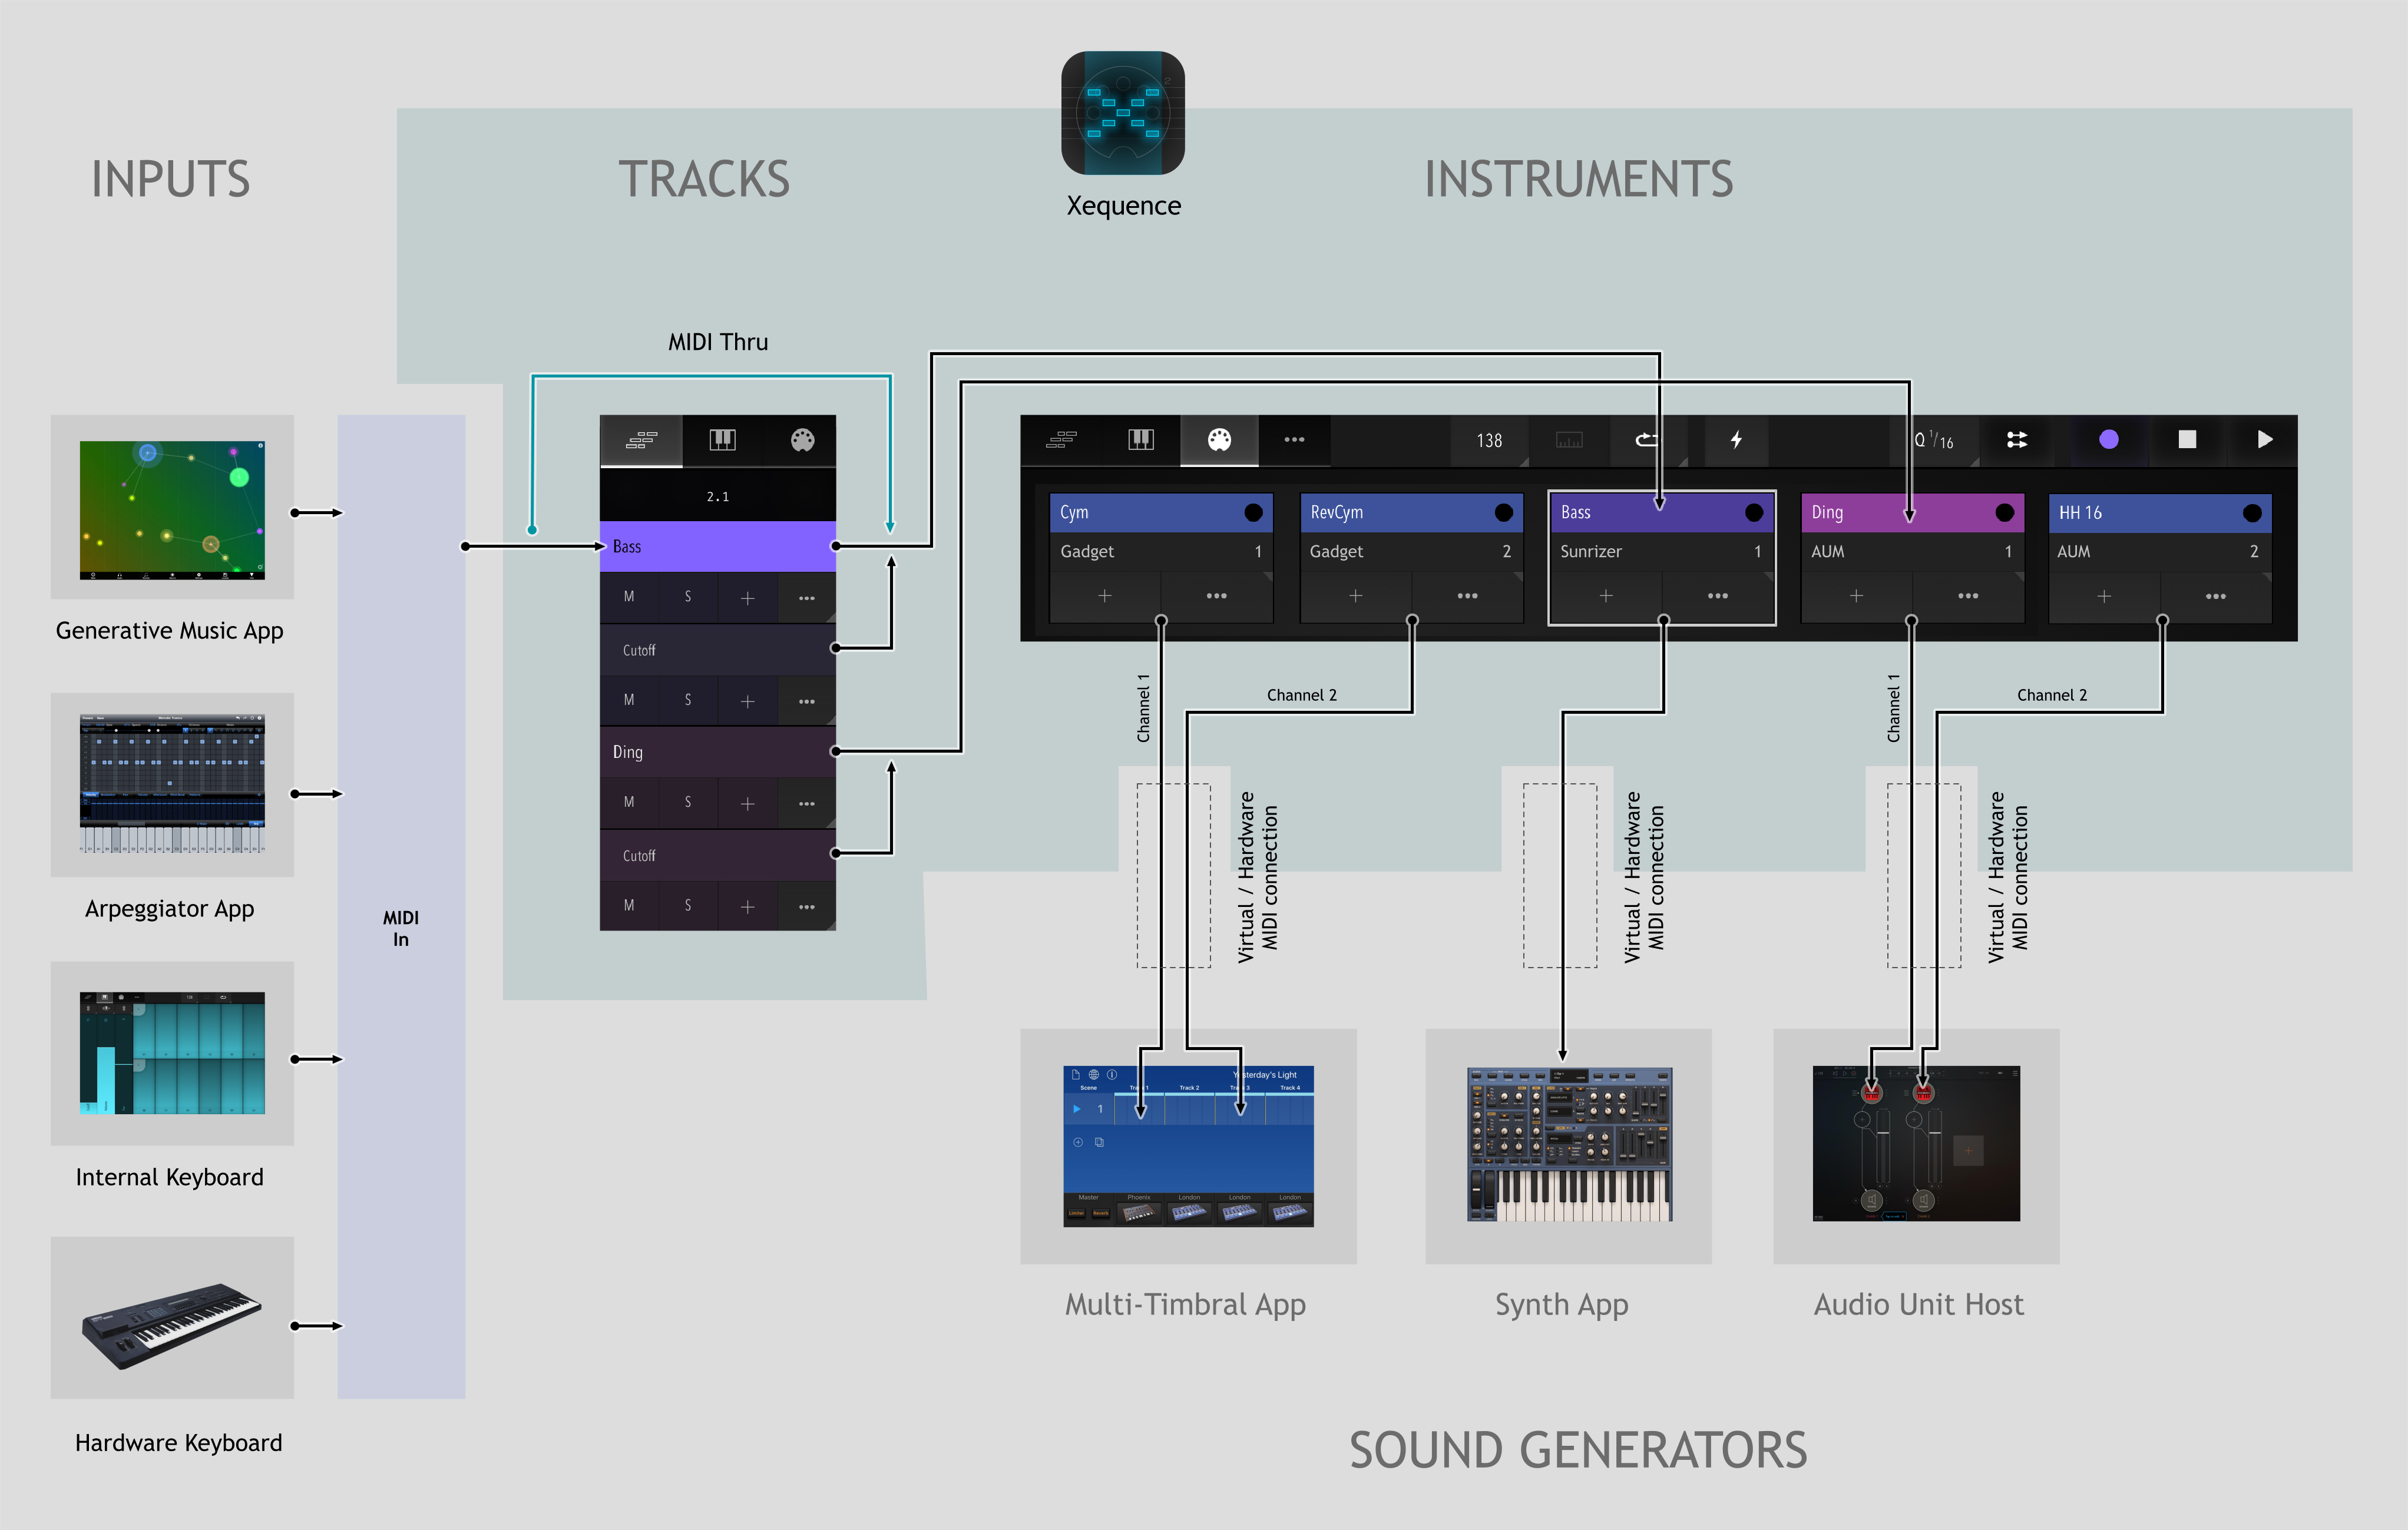The width and height of the screenshot is (2408, 1530).
Task: Toggle the black dot on RevCym instrument
Action: (1504, 512)
